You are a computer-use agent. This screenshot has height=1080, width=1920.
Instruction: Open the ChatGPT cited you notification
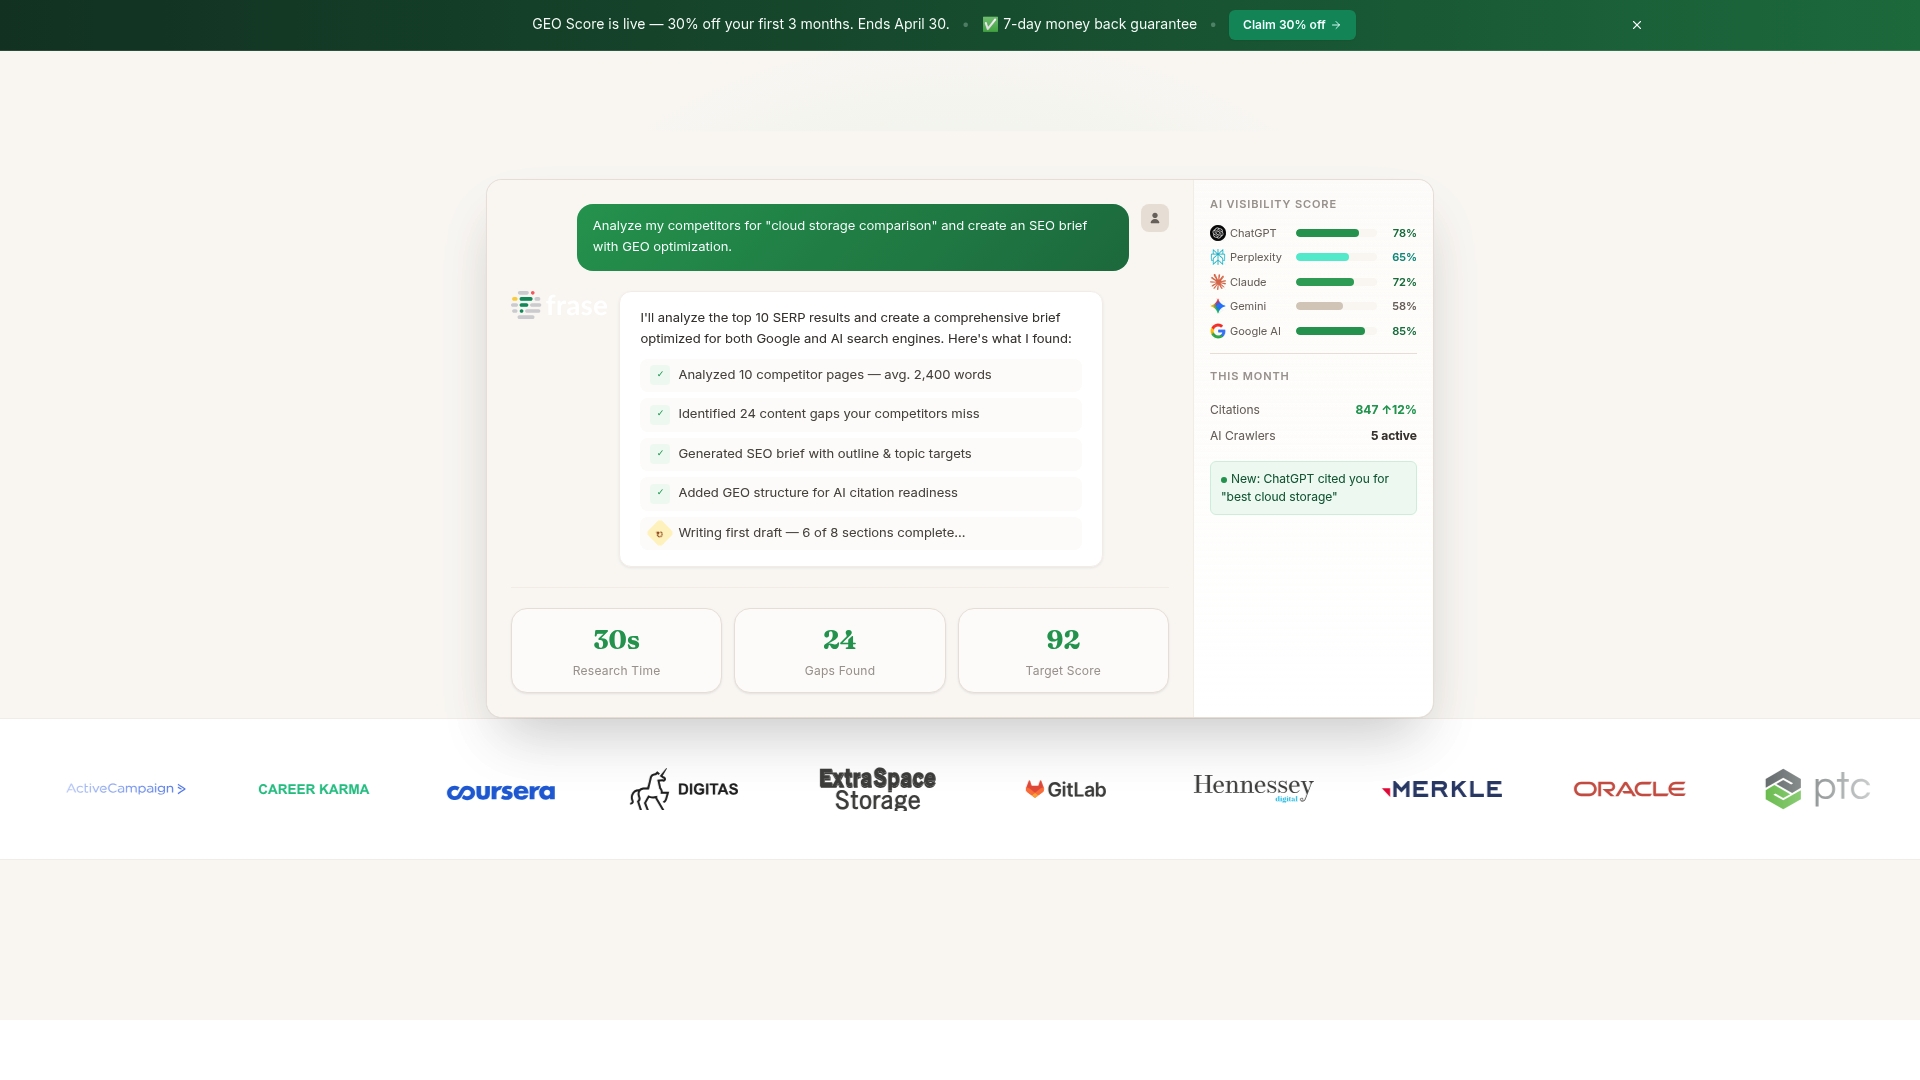(x=1312, y=488)
